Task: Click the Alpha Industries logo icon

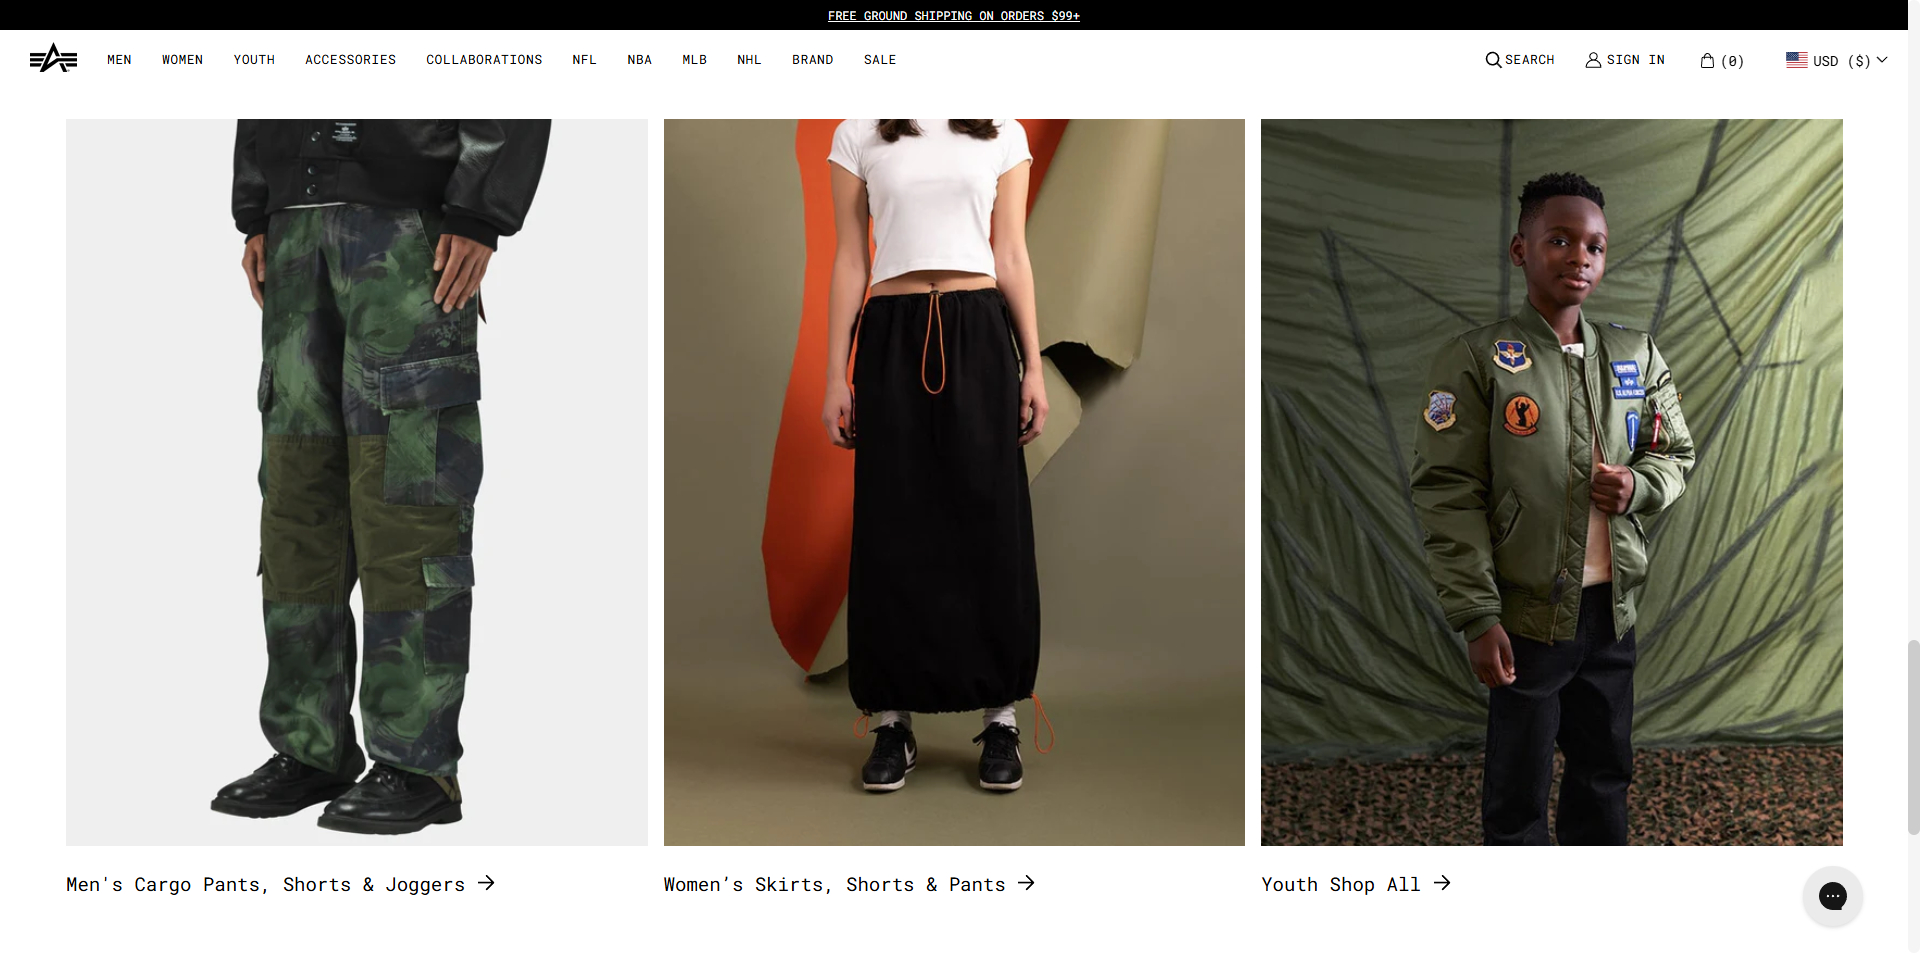Action: point(53,59)
